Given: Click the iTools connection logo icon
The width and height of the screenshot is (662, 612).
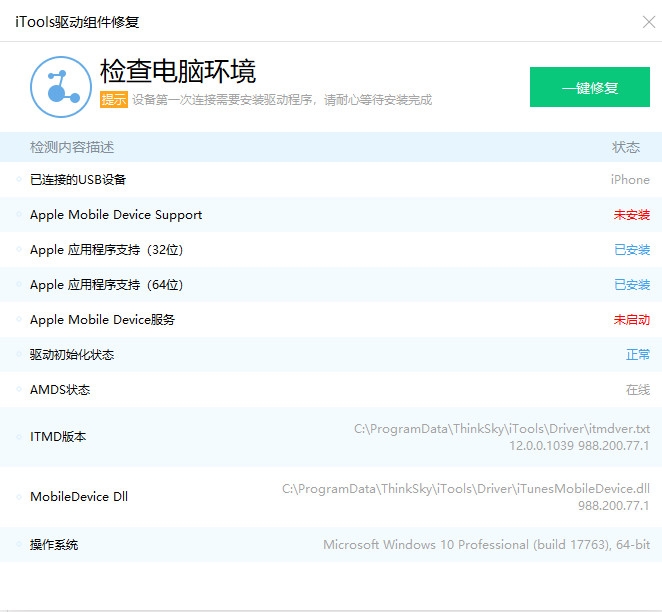Looking at the screenshot, I should point(61,87).
